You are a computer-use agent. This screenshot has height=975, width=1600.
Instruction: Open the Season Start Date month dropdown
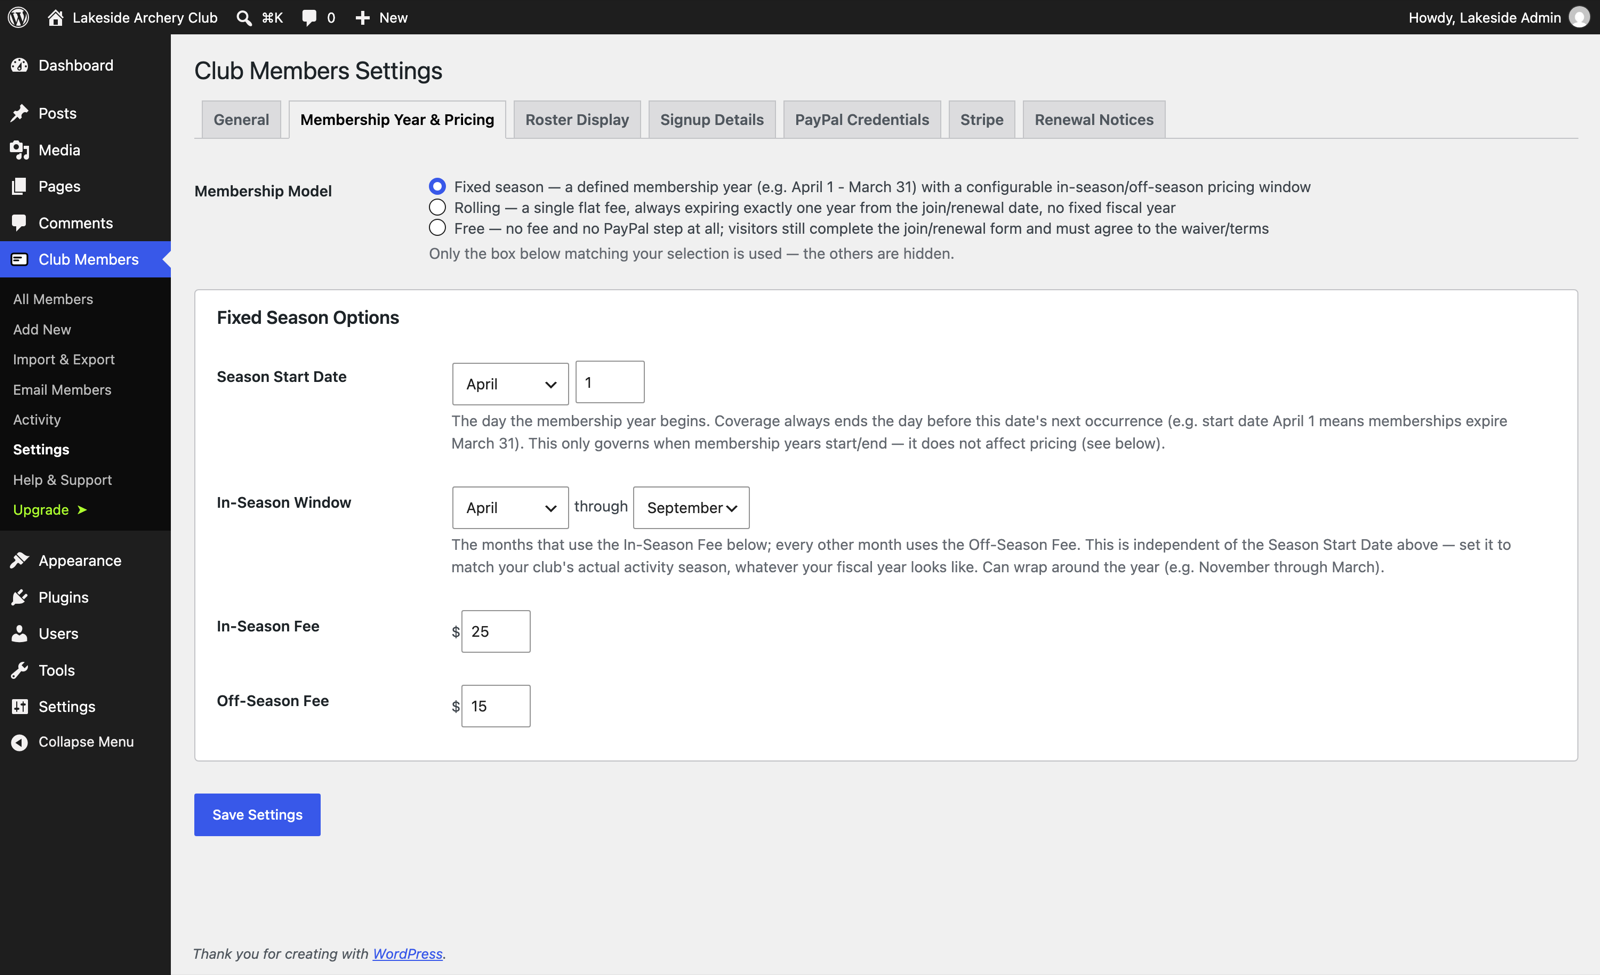pyautogui.click(x=510, y=384)
